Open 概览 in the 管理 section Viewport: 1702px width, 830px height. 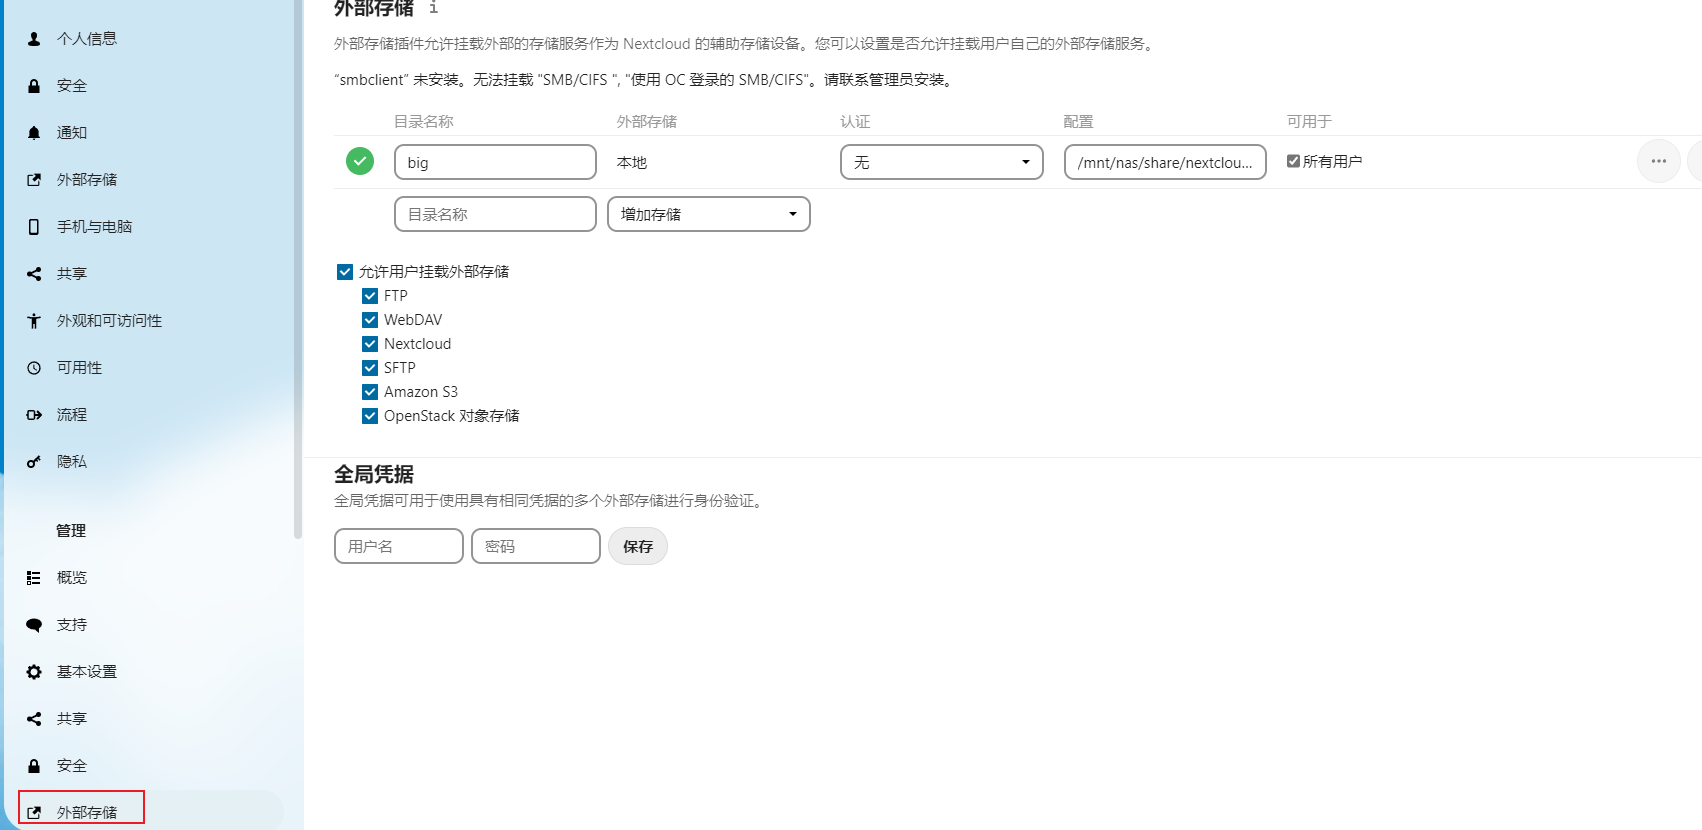pos(72,578)
